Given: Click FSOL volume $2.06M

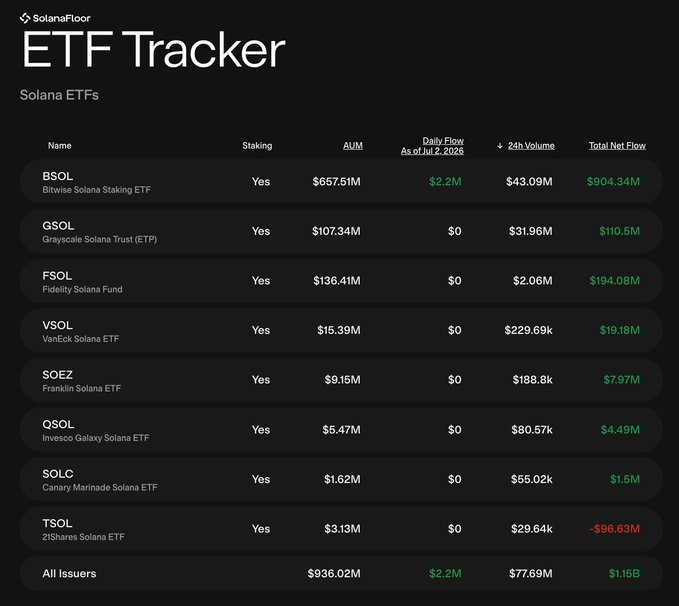Looking at the screenshot, I should point(533,281).
